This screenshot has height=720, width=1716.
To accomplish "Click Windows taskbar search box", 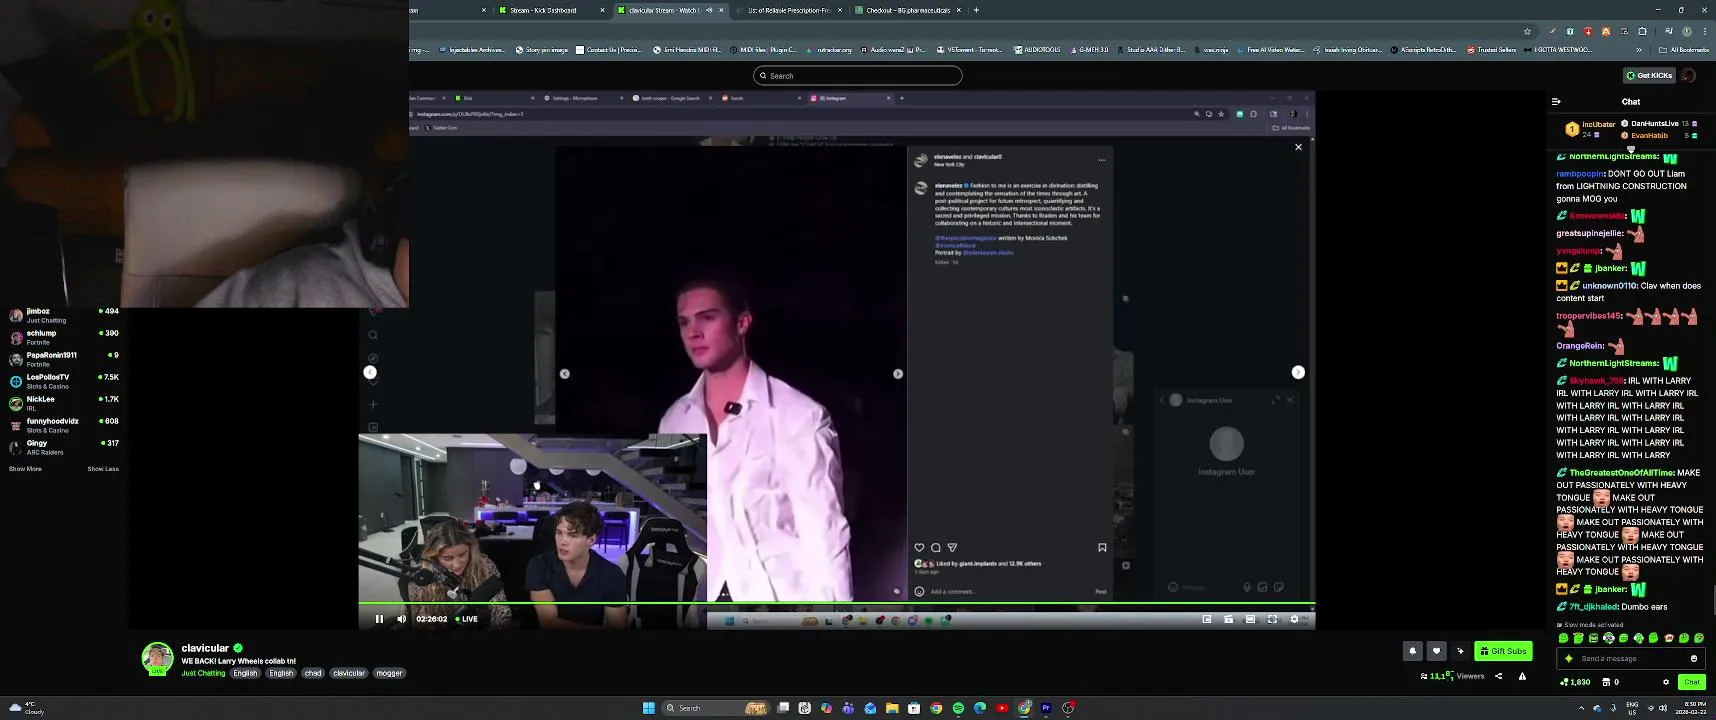I will coord(715,708).
